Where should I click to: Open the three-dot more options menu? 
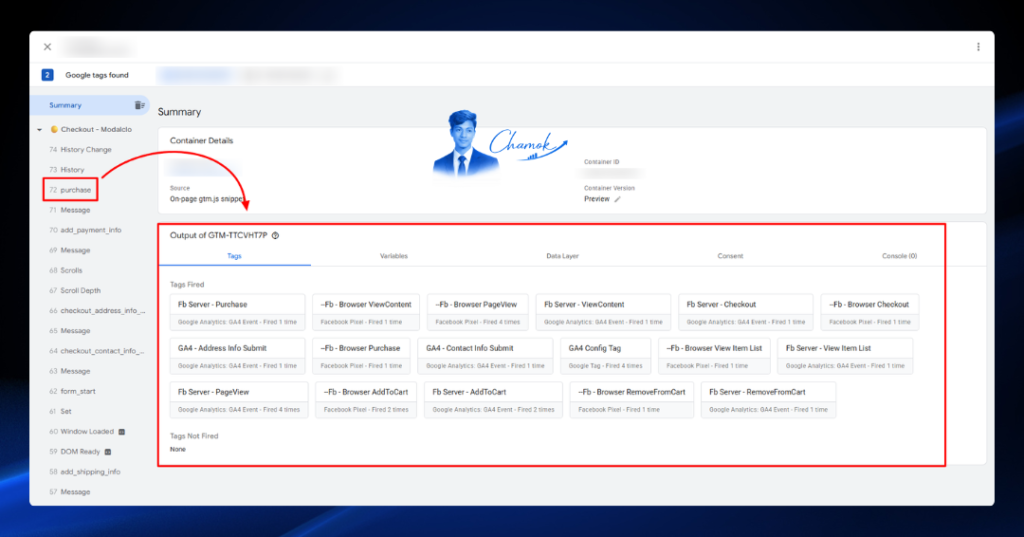pyautogui.click(x=978, y=47)
